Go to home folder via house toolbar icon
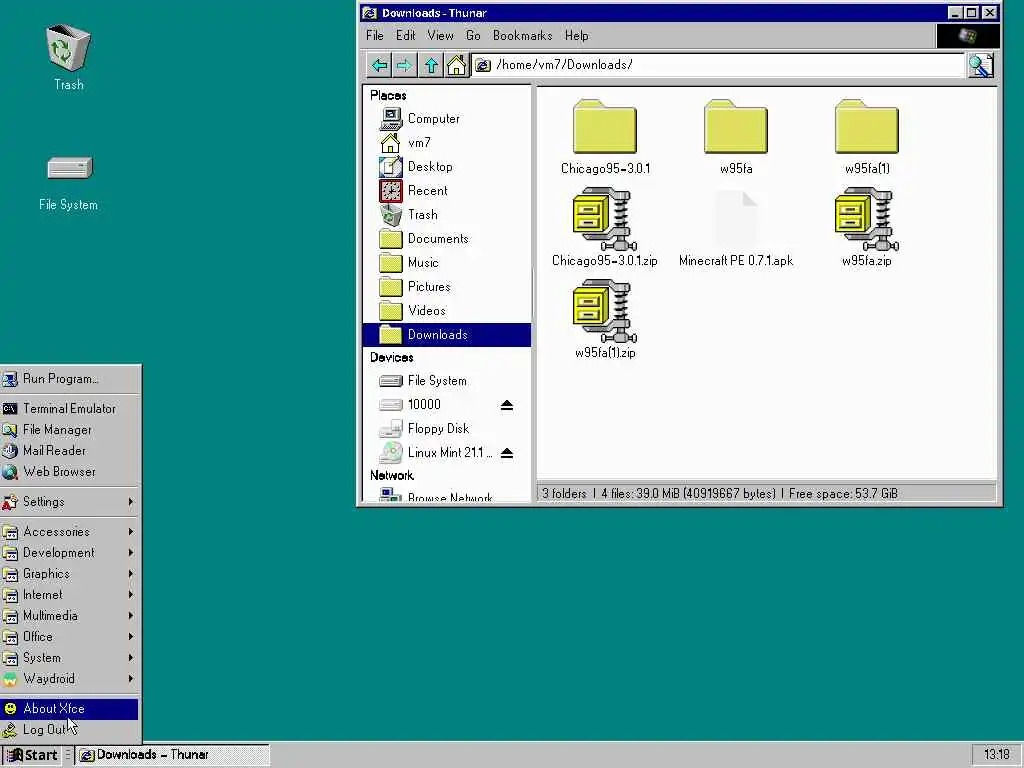 click(456, 65)
